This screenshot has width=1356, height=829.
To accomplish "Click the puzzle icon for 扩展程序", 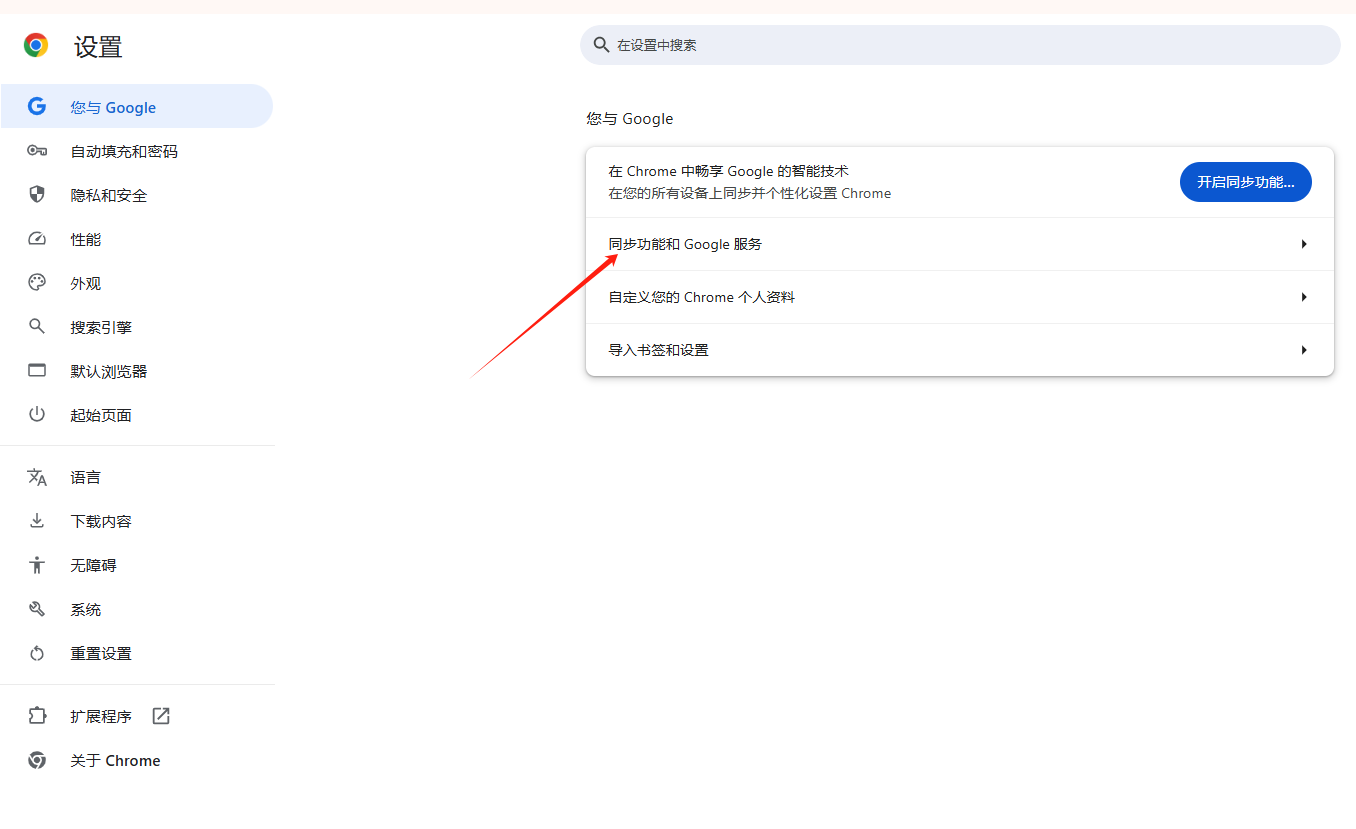I will point(37,716).
